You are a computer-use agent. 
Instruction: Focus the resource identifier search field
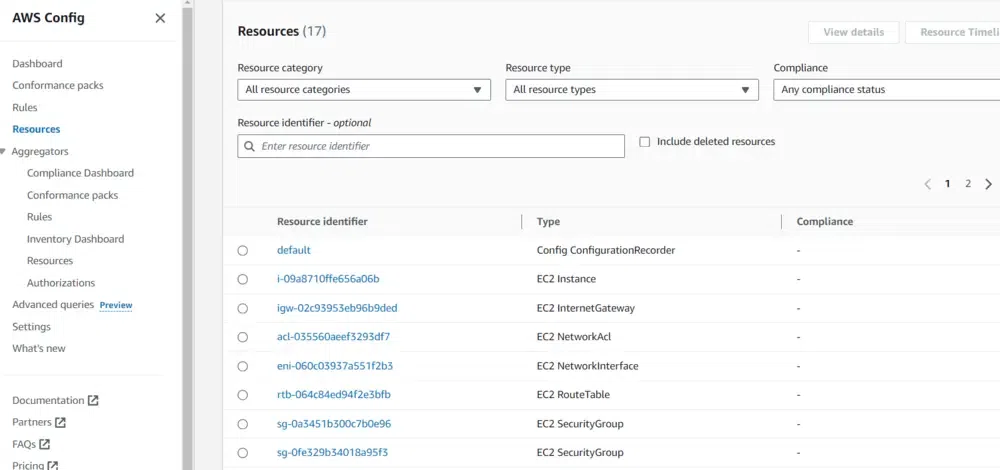pyautogui.click(x=430, y=146)
